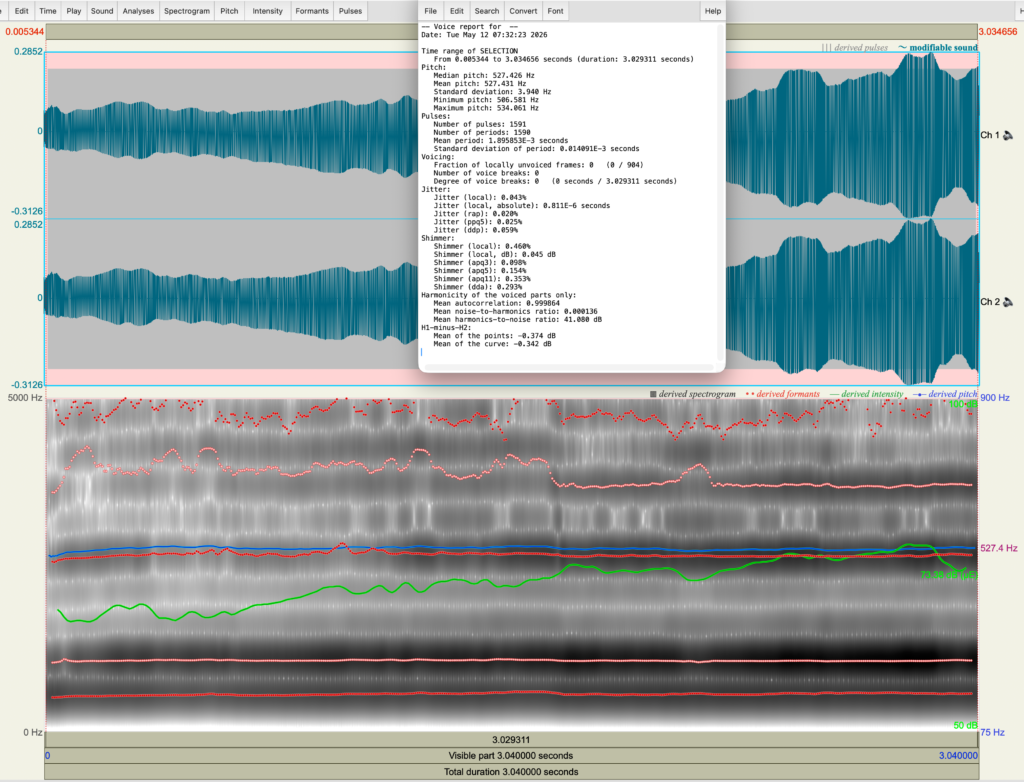This screenshot has height=782, width=1024.
Task: Click the derived pitch legend label
Action: 945,394
